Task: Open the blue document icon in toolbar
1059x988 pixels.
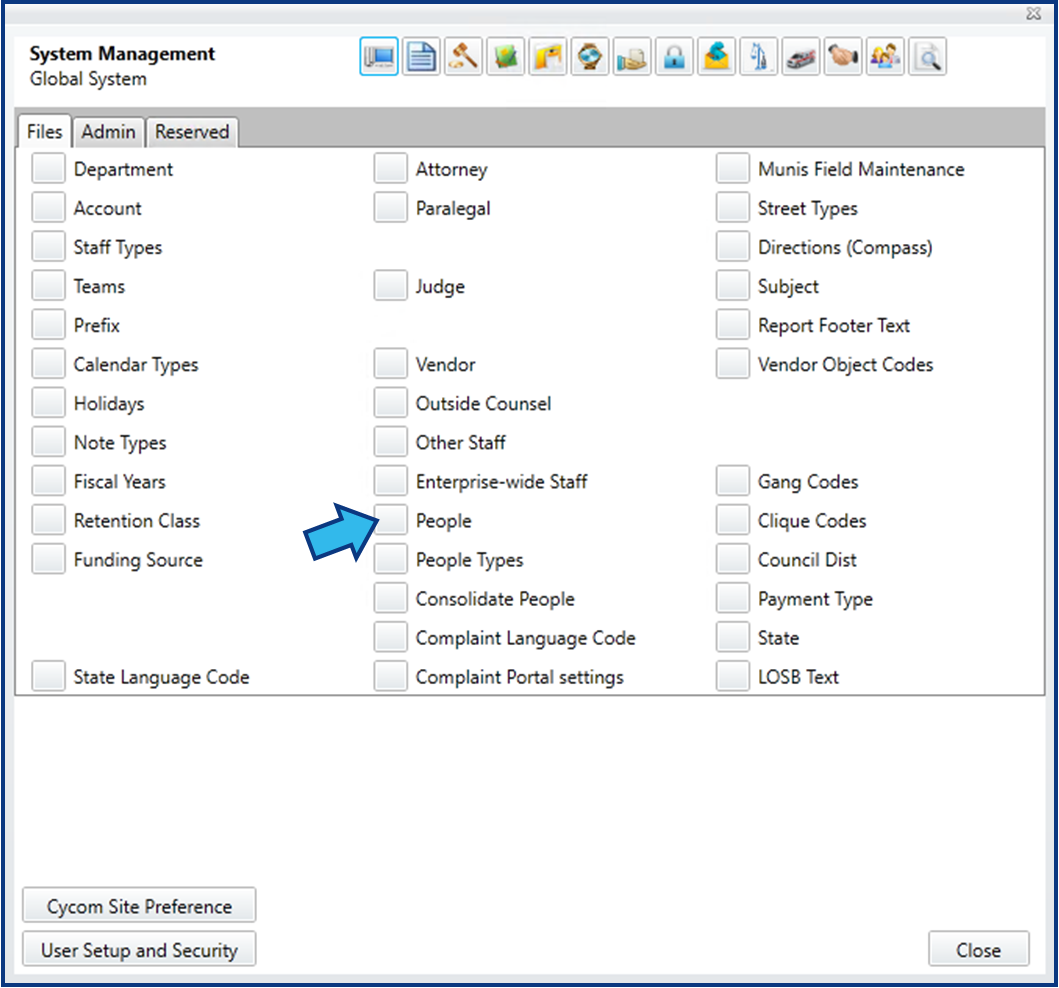Action: pyautogui.click(x=421, y=57)
